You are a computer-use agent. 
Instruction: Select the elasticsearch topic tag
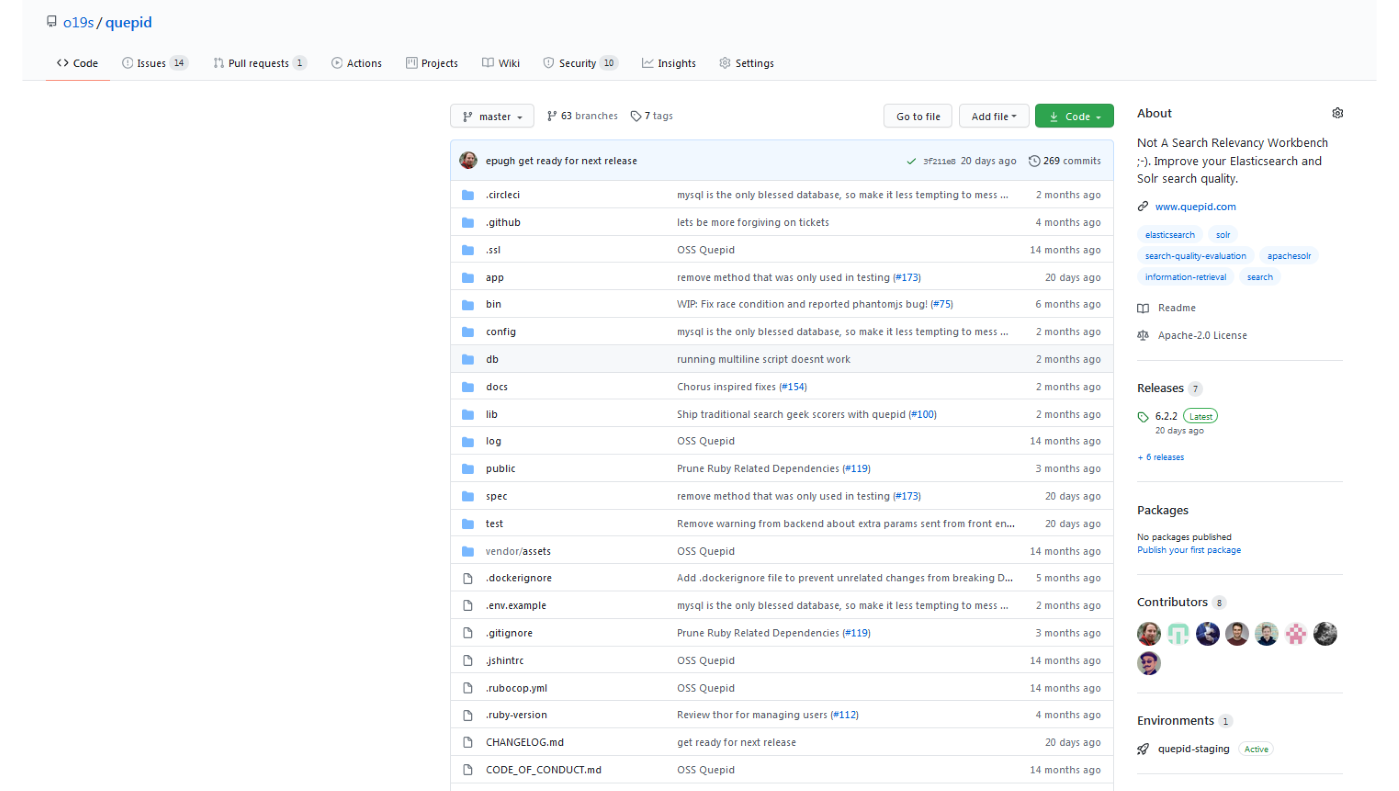pyautogui.click(x=1170, y=235)
